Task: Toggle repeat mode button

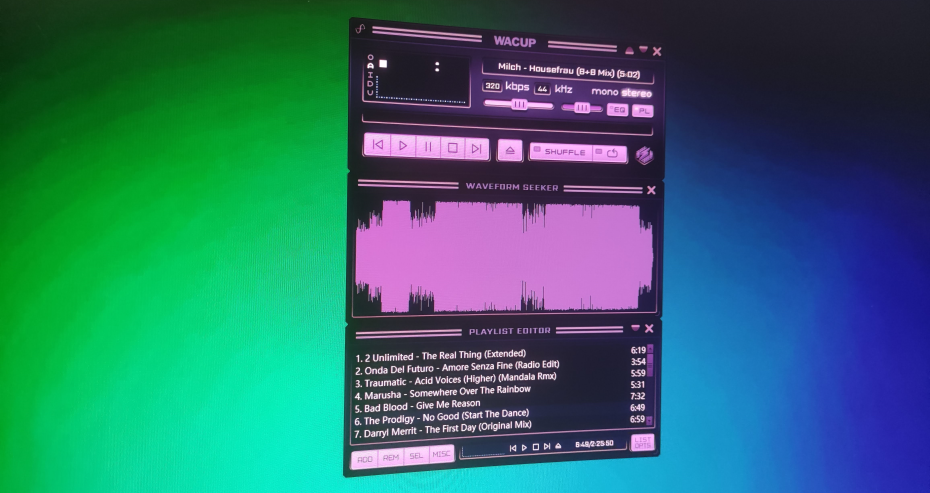Action: coord(610,154)
